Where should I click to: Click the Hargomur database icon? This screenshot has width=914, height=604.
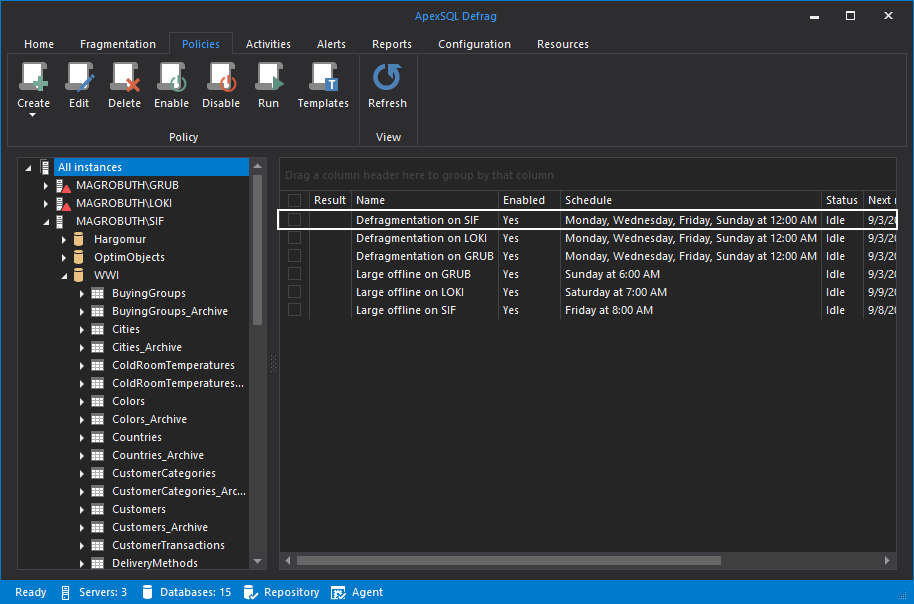point(79,240)
